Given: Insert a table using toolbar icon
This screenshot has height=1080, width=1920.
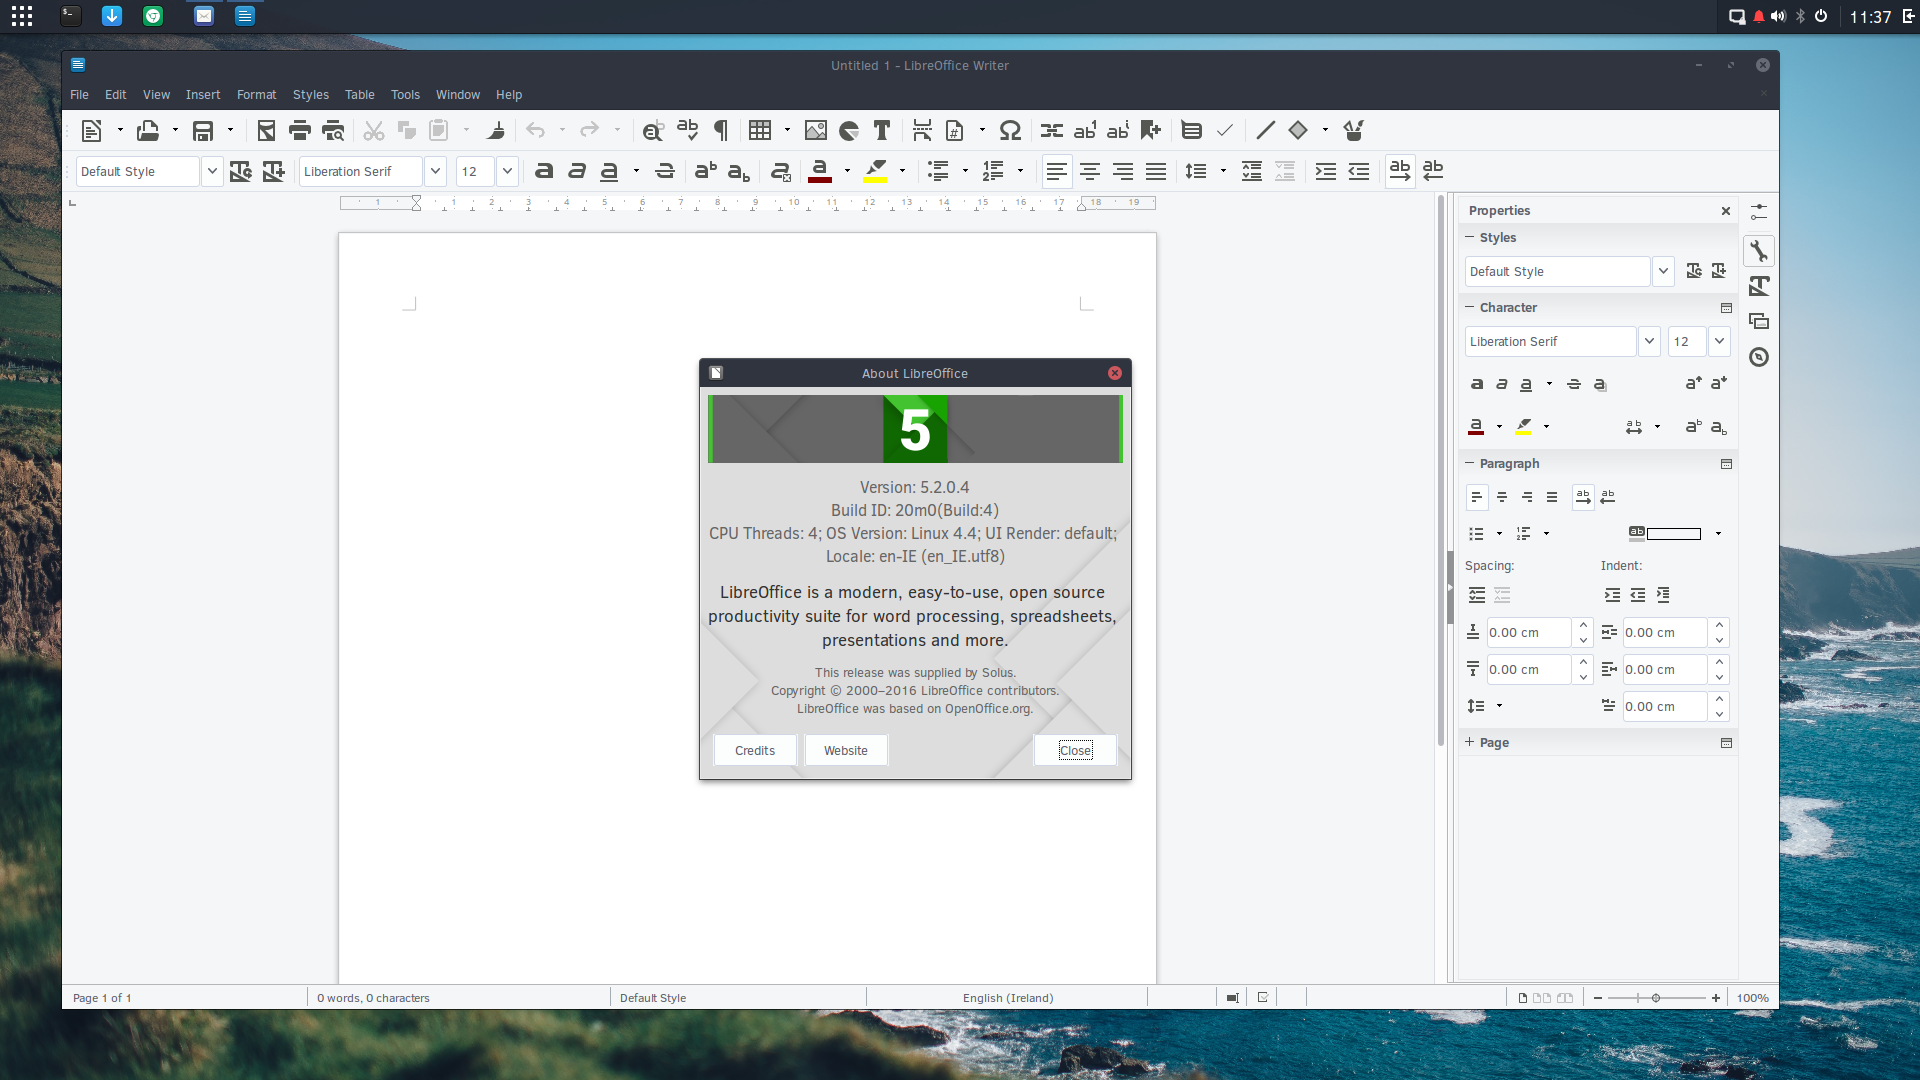Looking at the screenshot, I should (x=760, y=130).
